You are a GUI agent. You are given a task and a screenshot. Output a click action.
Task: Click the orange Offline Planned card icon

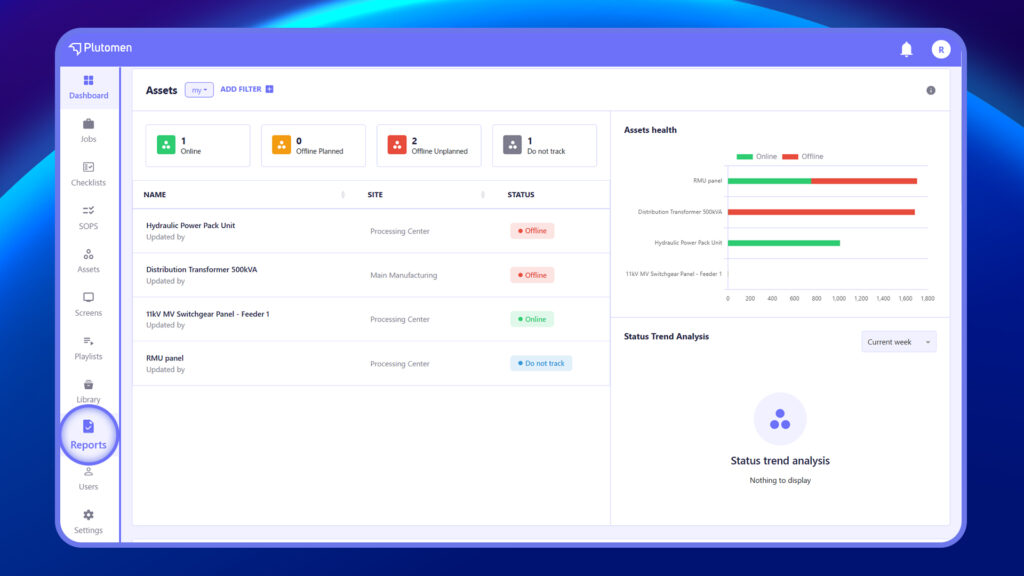[x=281, y=144]
